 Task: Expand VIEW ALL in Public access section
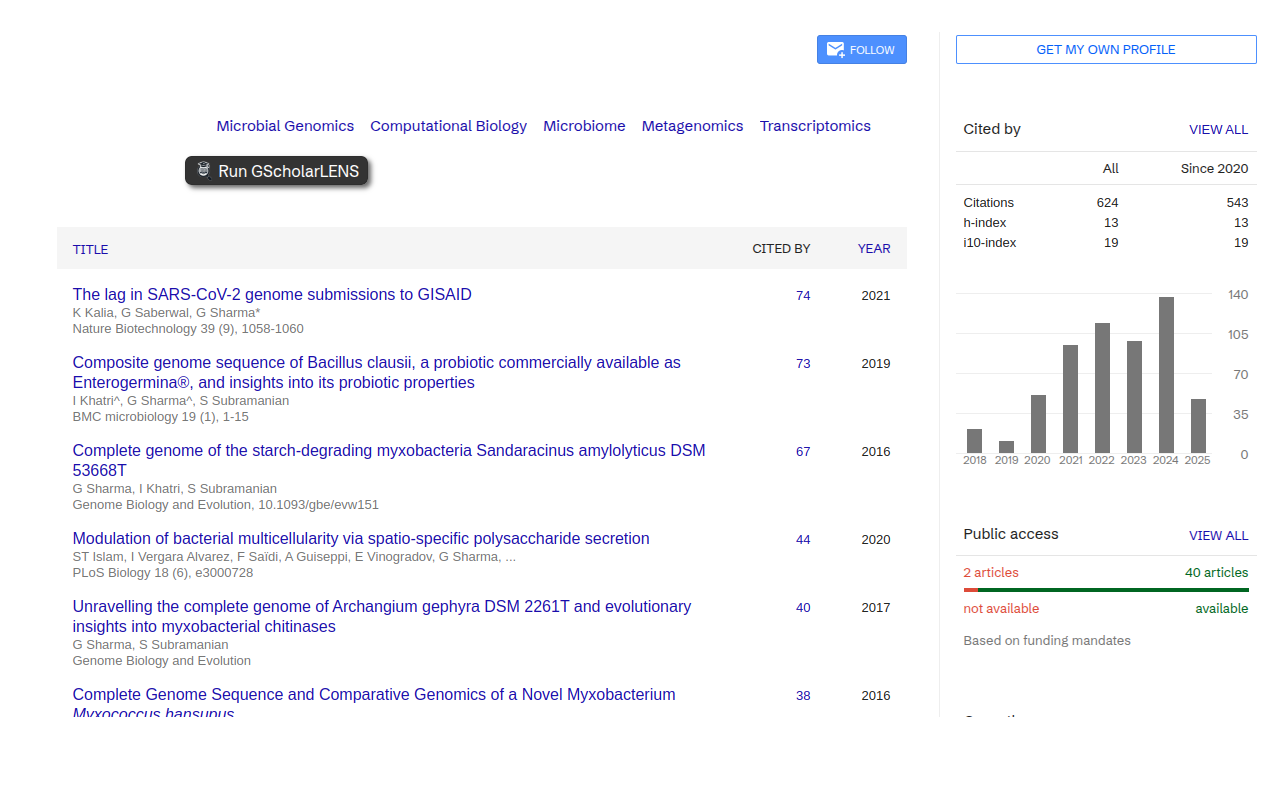click(1218, 534)
